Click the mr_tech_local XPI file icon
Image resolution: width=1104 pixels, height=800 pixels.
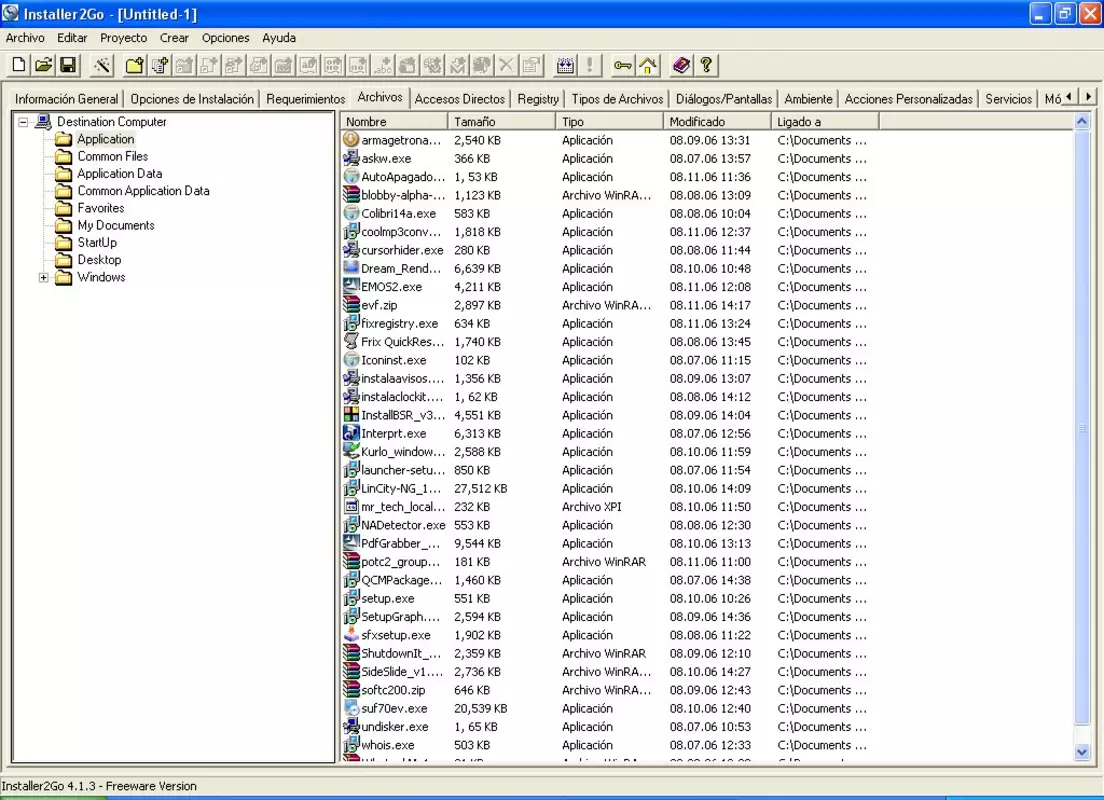[351, 506]
